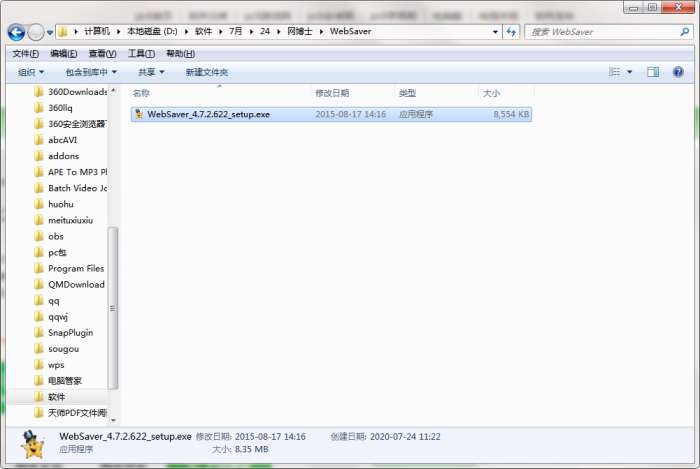Image resolution: width=700 pixels, height=469 pixels.
Task: Click 软件 breadcrumb in the address bar
Action: click(x=203, y=31)
